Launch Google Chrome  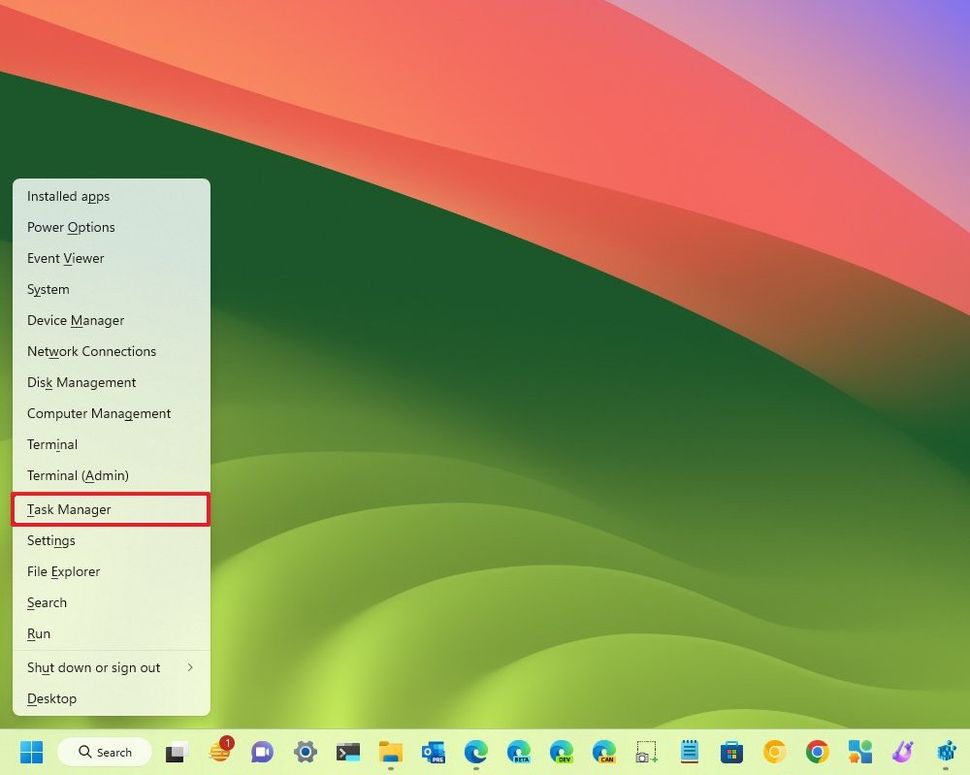pos(817,751)
